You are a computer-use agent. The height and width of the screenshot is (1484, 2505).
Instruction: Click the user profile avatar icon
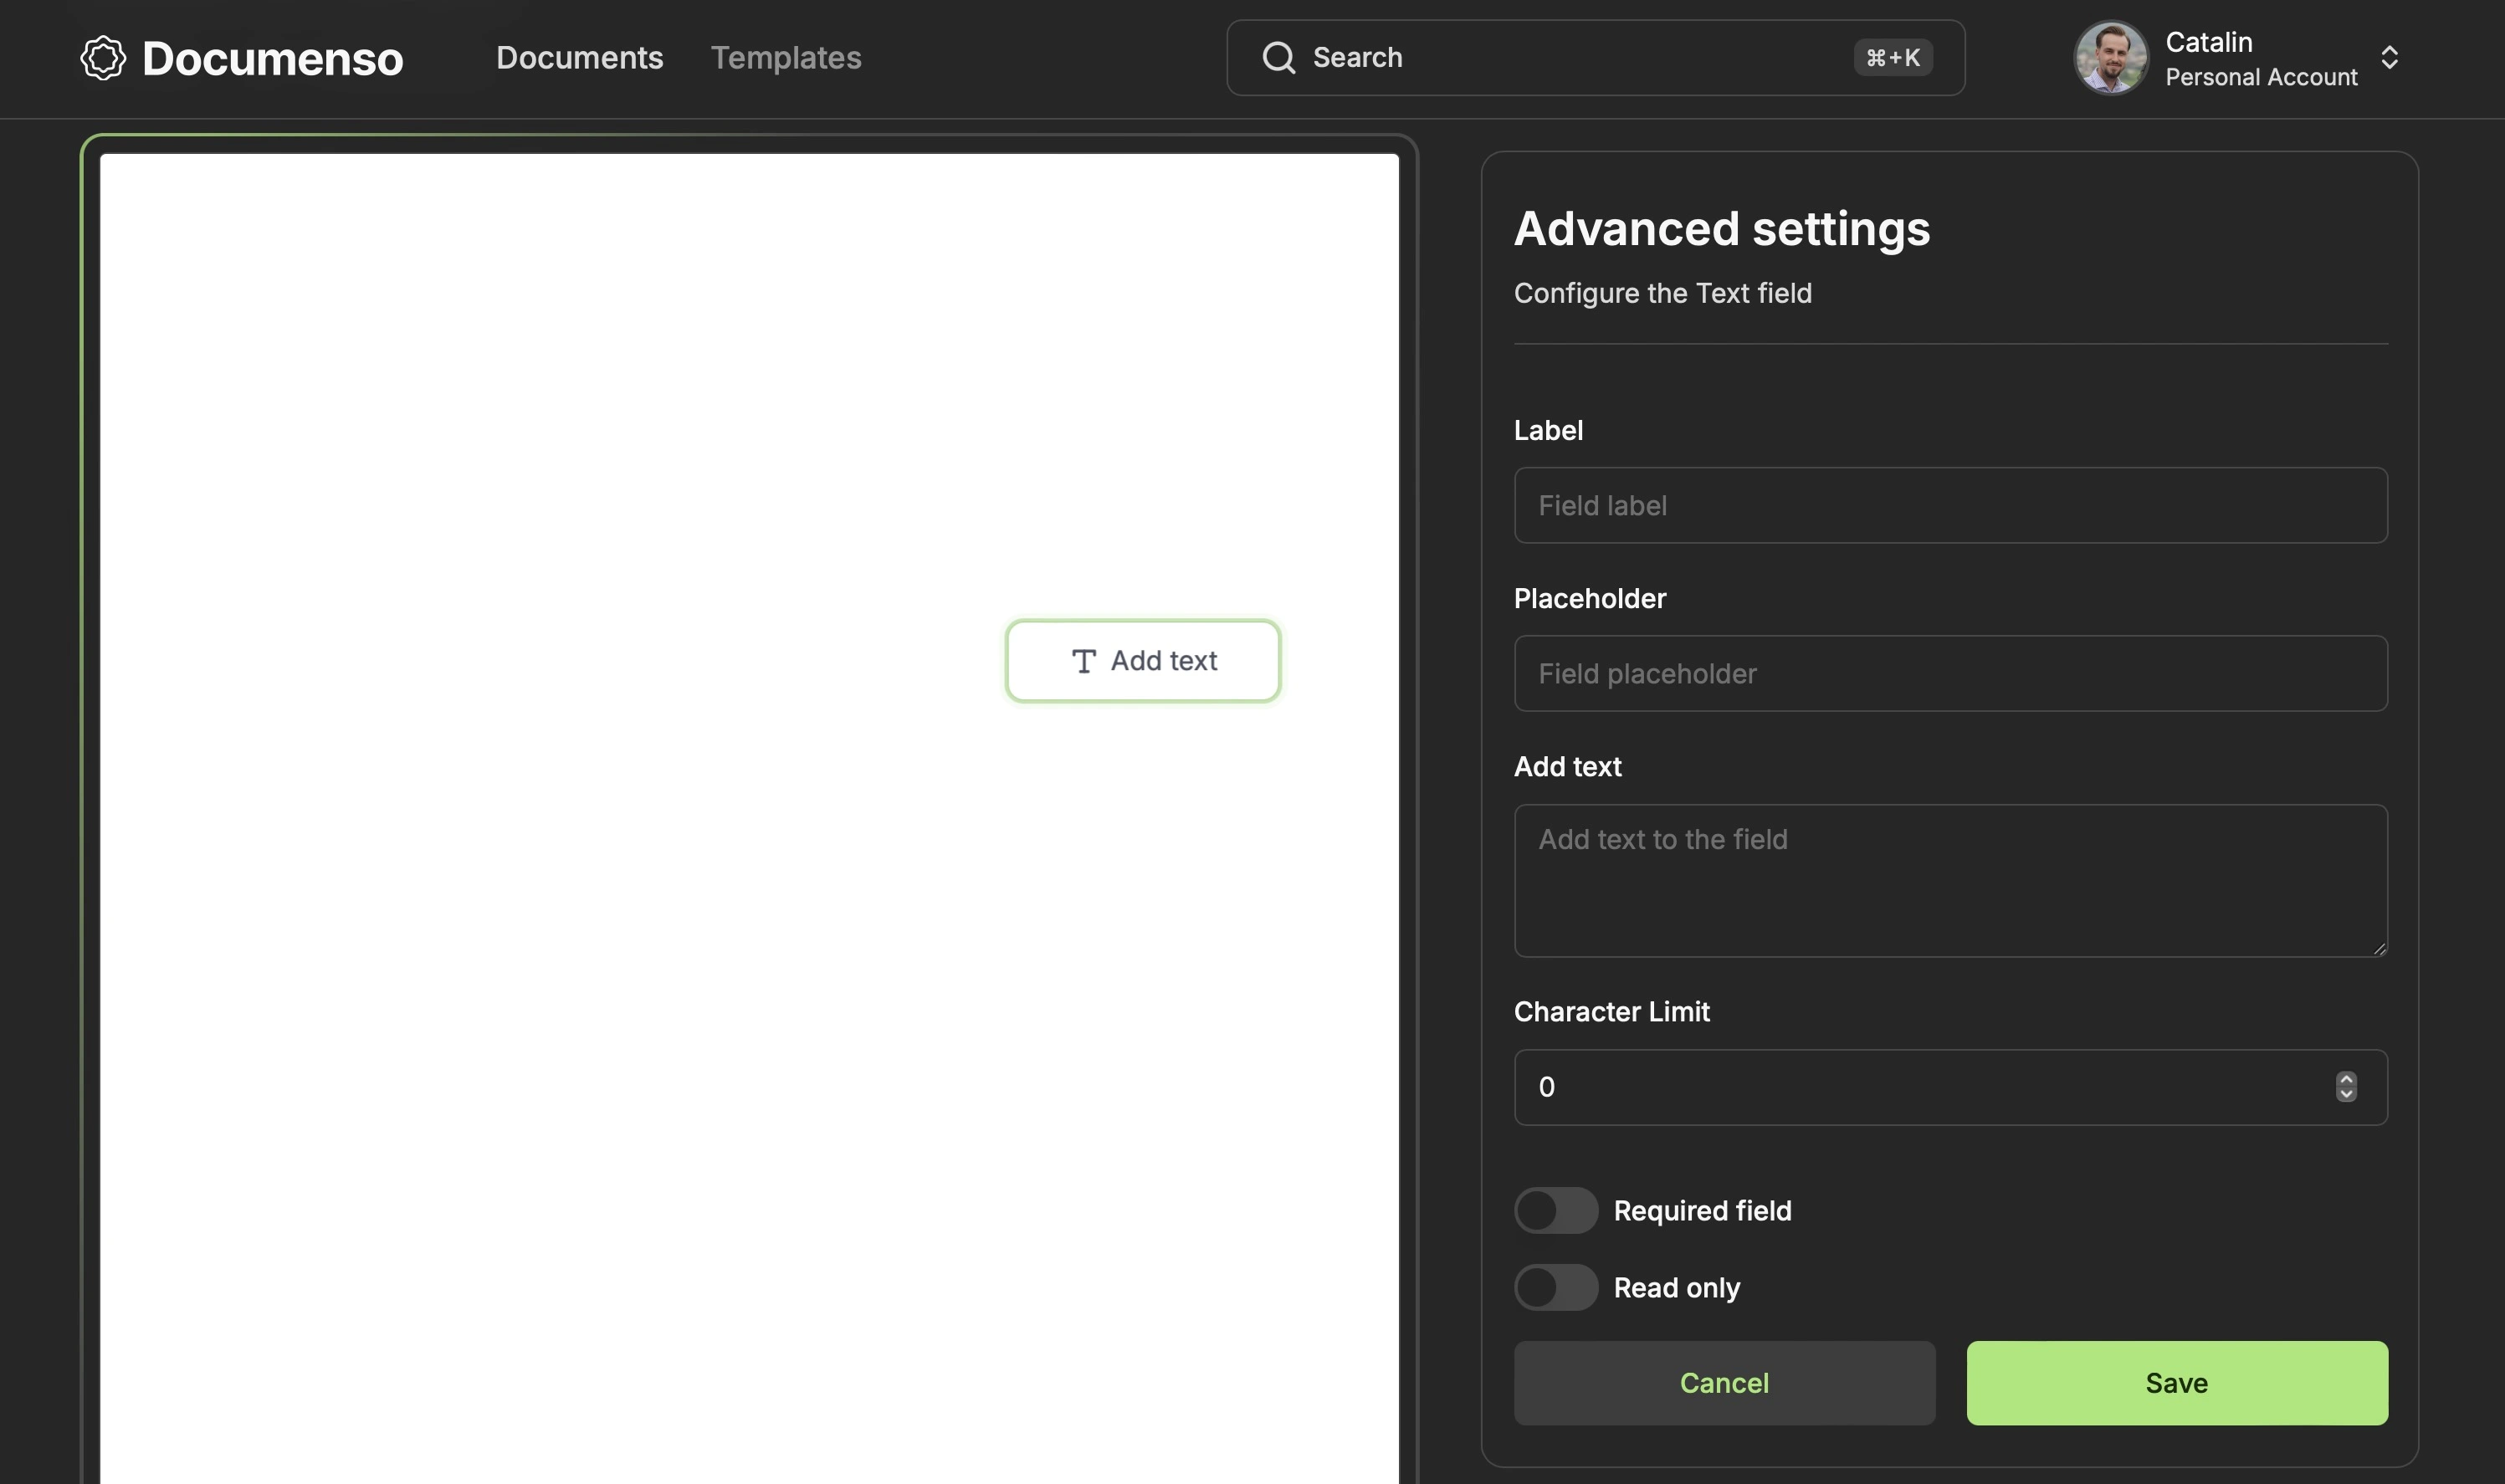(2111, 57)
